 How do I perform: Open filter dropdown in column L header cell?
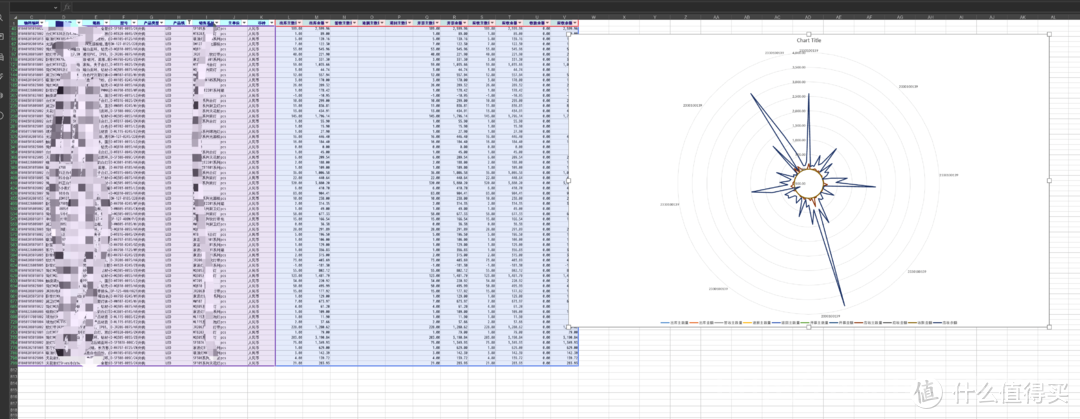pos(300,23)
